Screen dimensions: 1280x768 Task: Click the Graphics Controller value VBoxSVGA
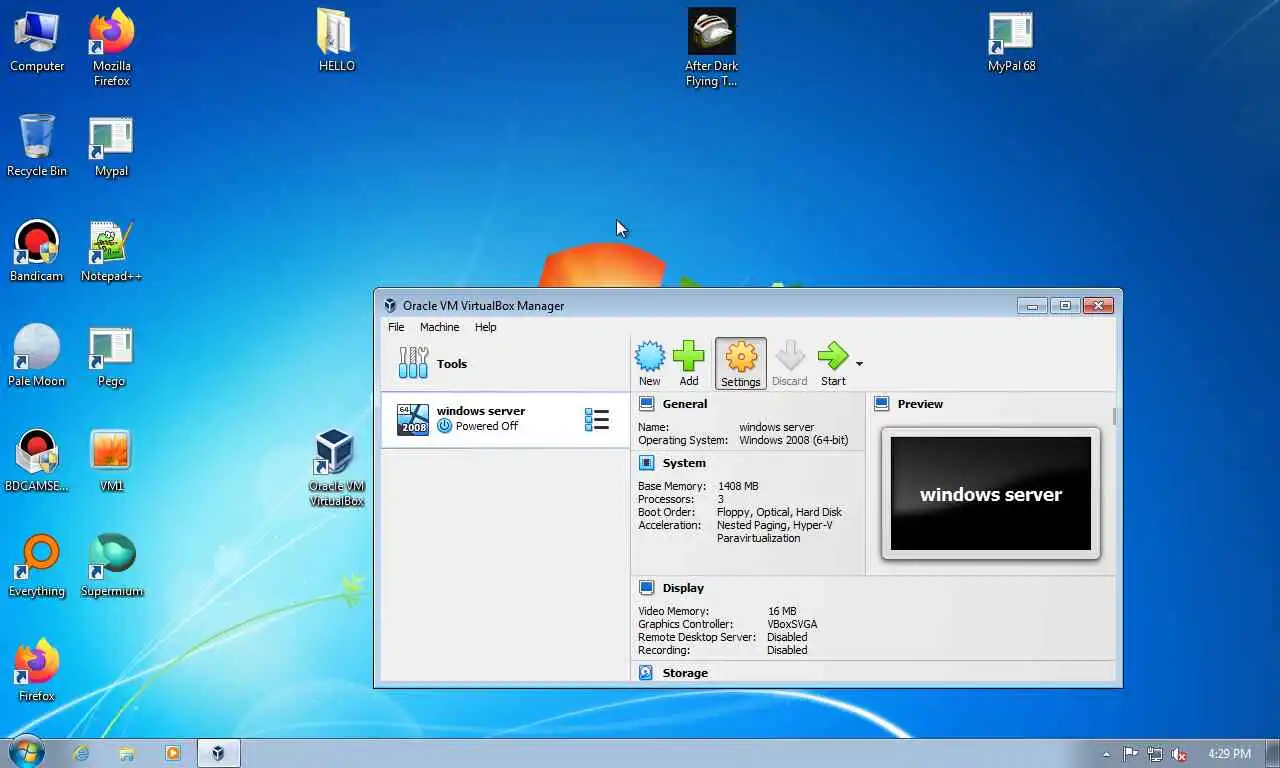pyautogui.click(x=792, y=624)
